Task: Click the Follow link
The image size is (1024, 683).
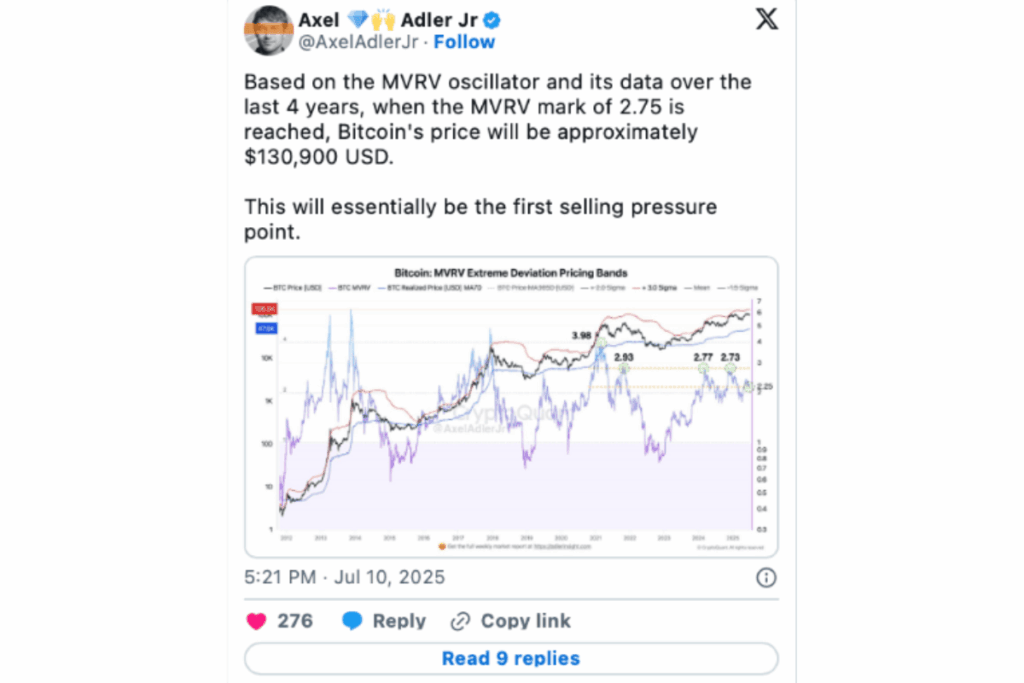Action: pos(464,42)
